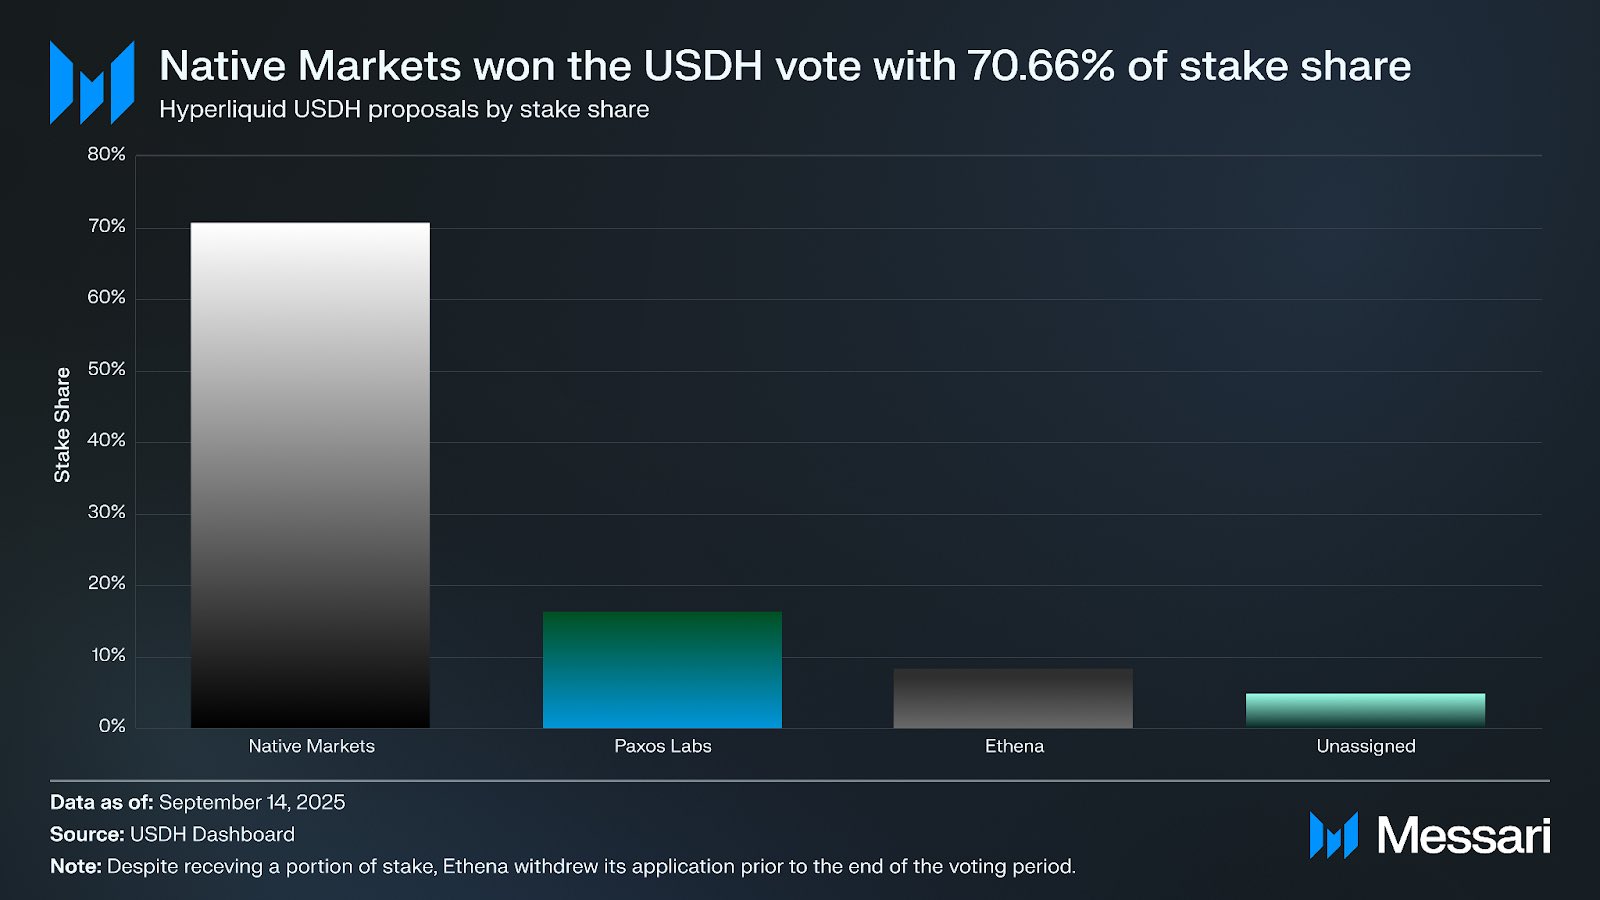Image resolution: width=1600 pixels, height=900 pixels.
Task: Click the September 14, 2025 date text
Action: tap(252, 802)
